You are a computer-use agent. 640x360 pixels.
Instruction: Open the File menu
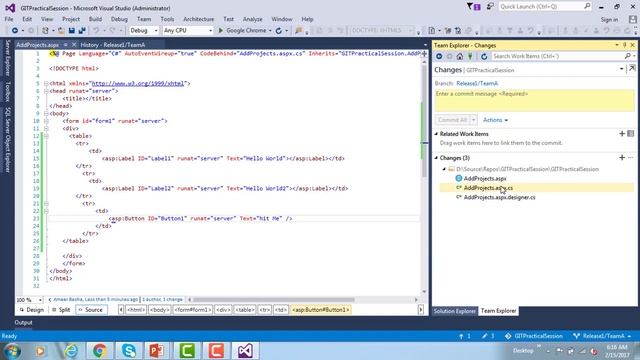coord(9,19)
